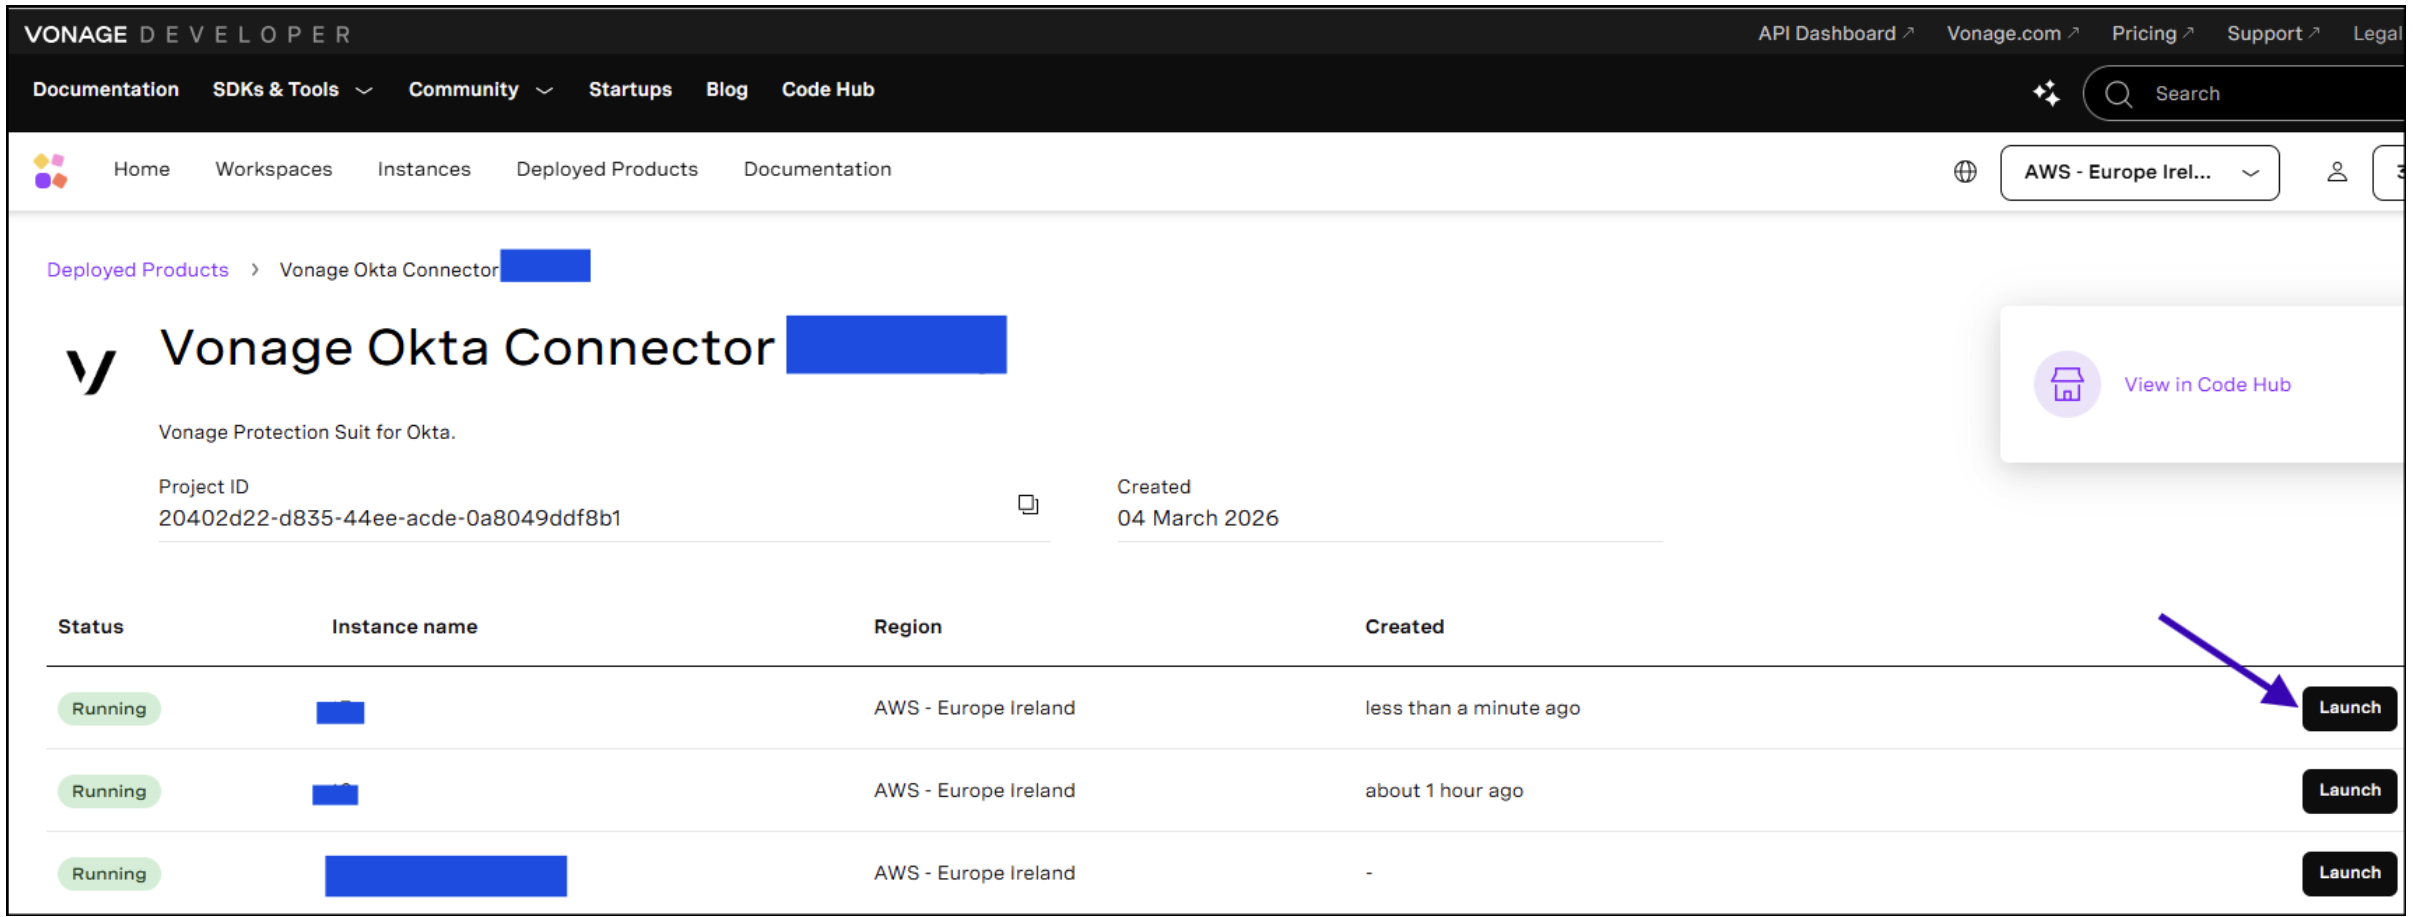Click the storefront icon beside View in Code Hub
The height and width of the screenshot is (917, 2413).
pyautogui.click(x=2067, y=384)
